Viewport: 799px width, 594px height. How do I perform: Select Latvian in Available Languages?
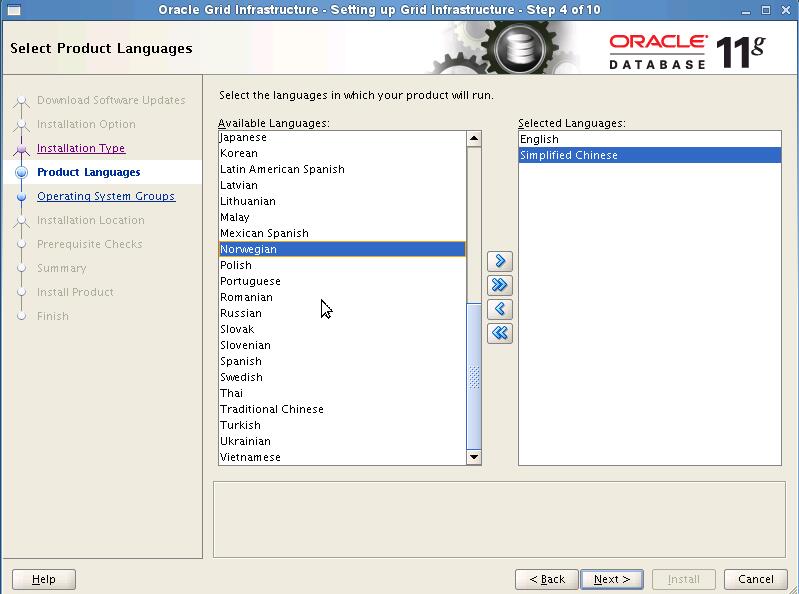pos(342,185)
